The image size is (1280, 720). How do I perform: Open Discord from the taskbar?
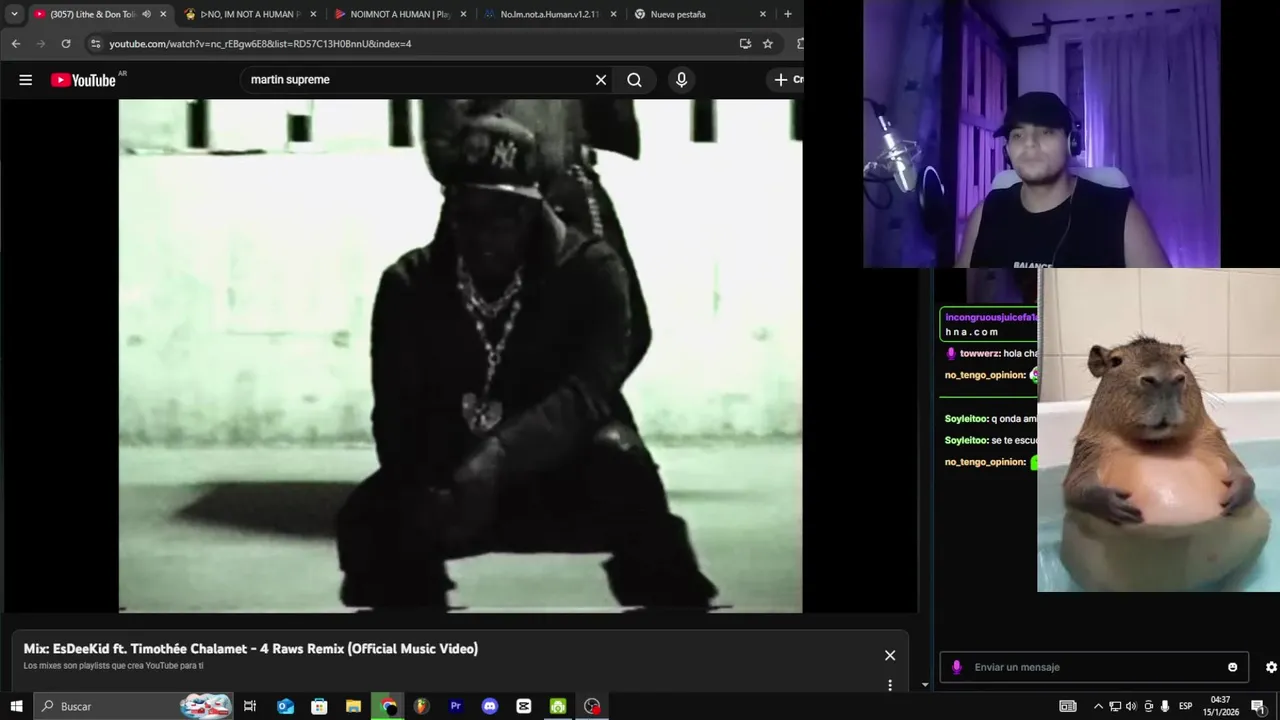pyautogui.click(x=490, y=706)
